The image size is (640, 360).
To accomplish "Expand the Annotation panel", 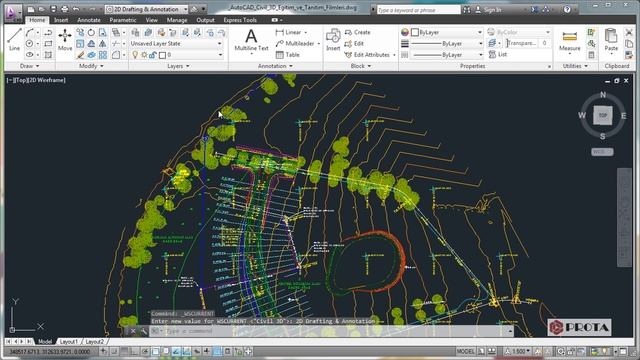I will (276, 66).
